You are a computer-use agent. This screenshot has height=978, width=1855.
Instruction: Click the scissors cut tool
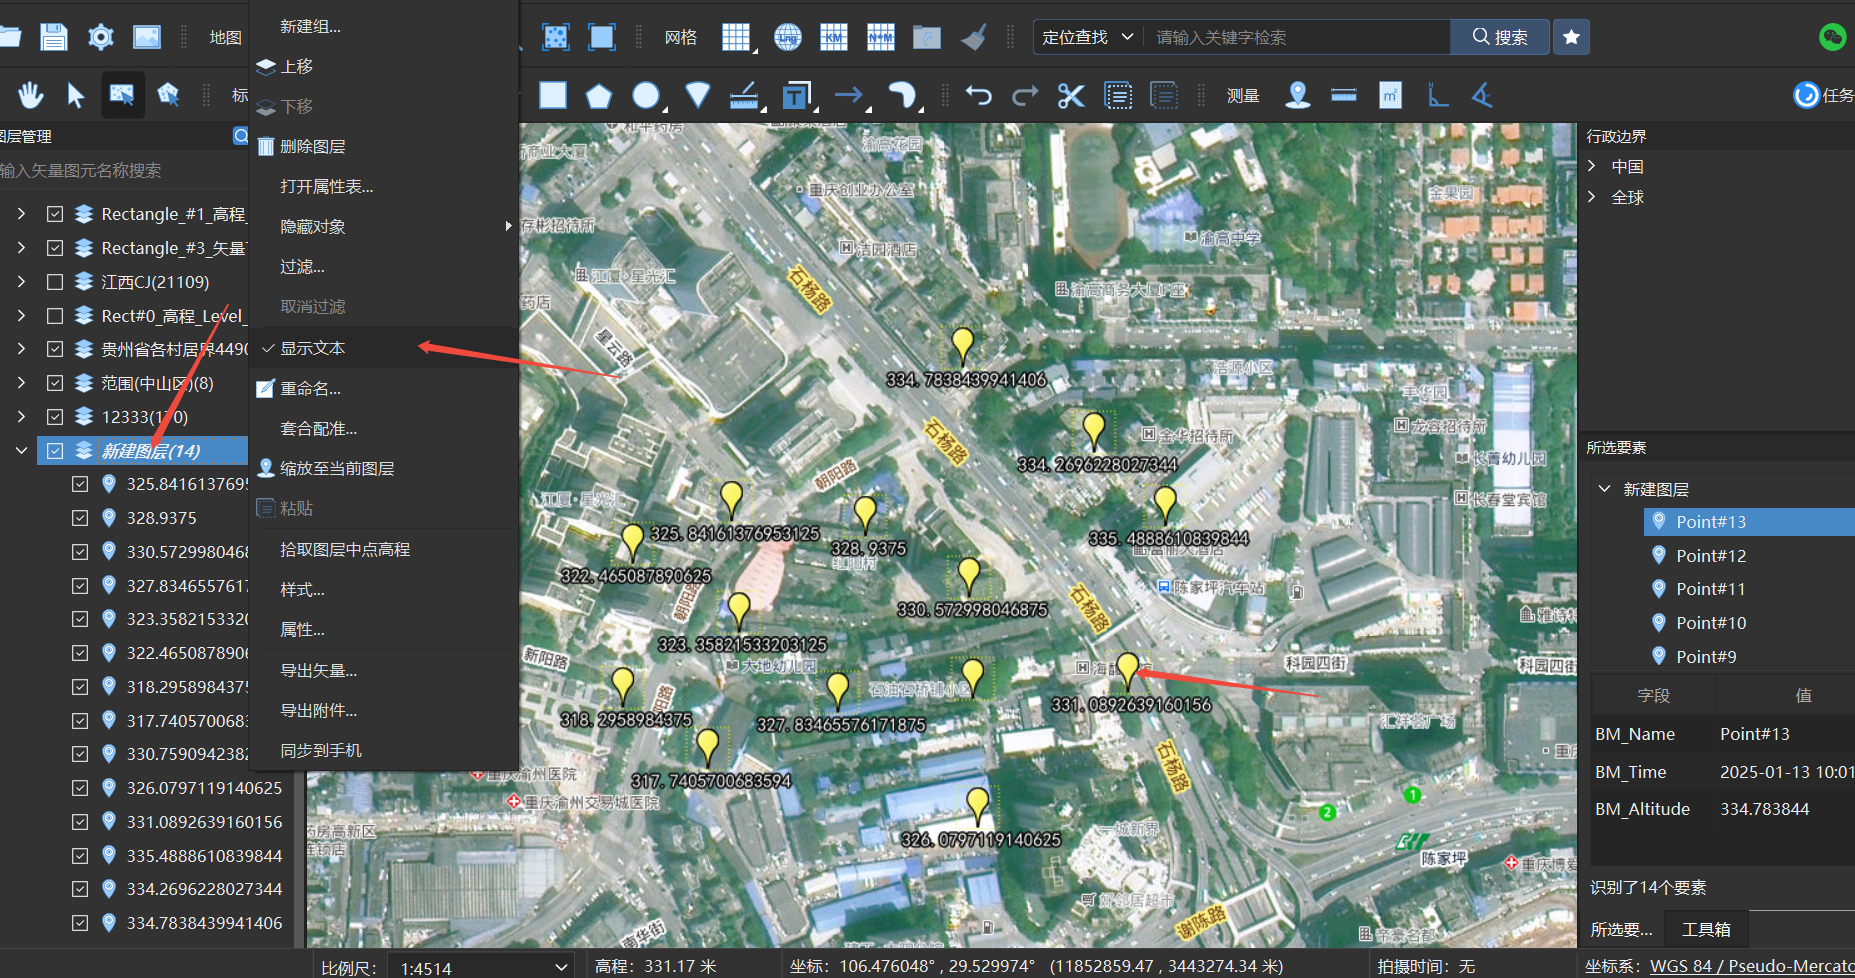tap(1070, 95)
